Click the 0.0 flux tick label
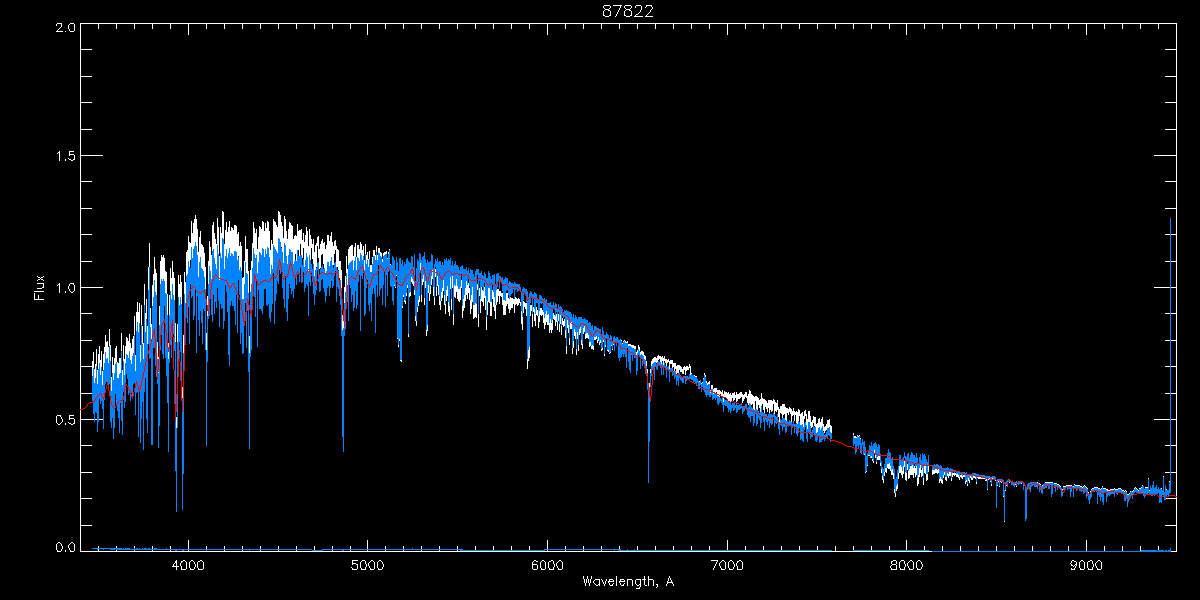 (x=65, y=548)
